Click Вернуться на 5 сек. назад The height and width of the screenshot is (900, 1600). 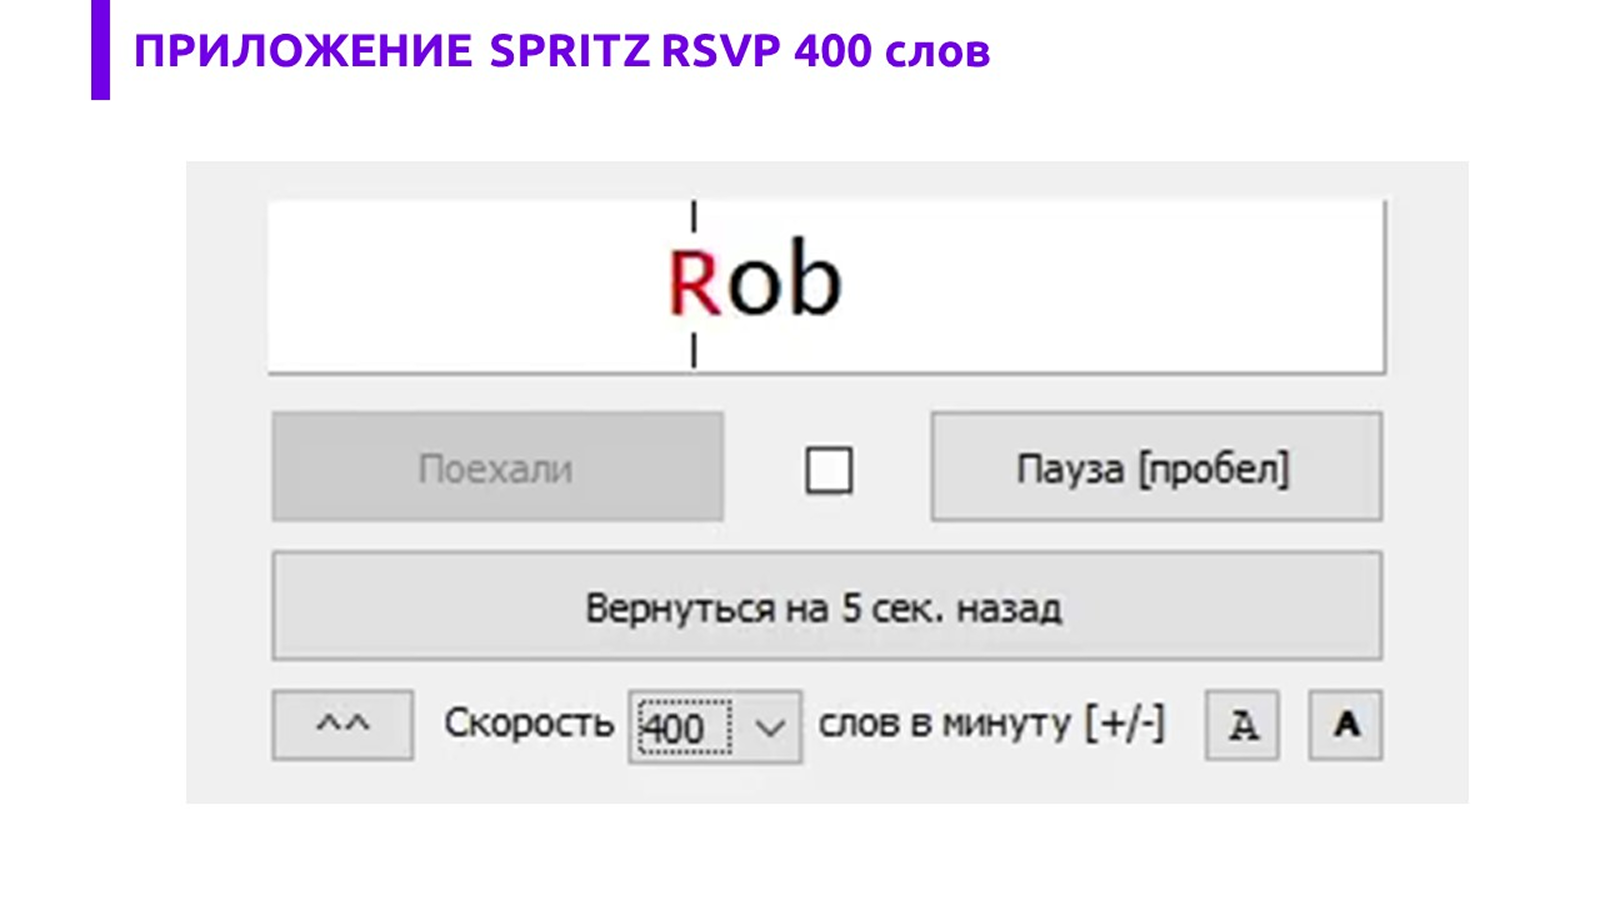[x=827, y=605]
